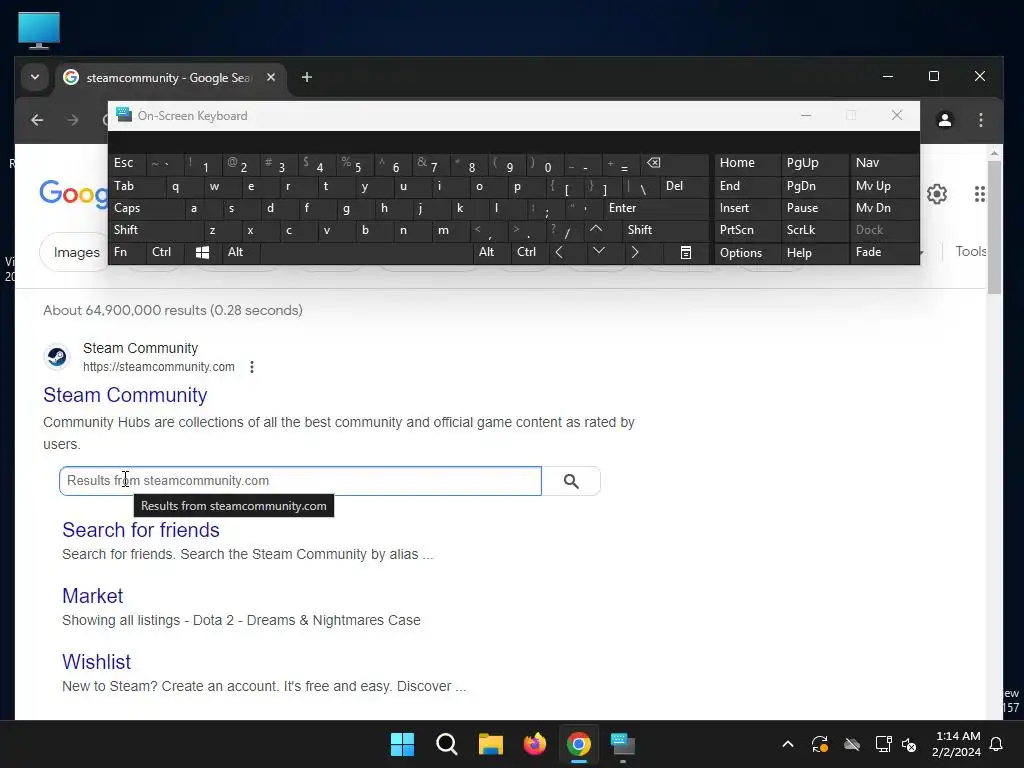Open the Windows Start menu

click(x=402, y=744)
